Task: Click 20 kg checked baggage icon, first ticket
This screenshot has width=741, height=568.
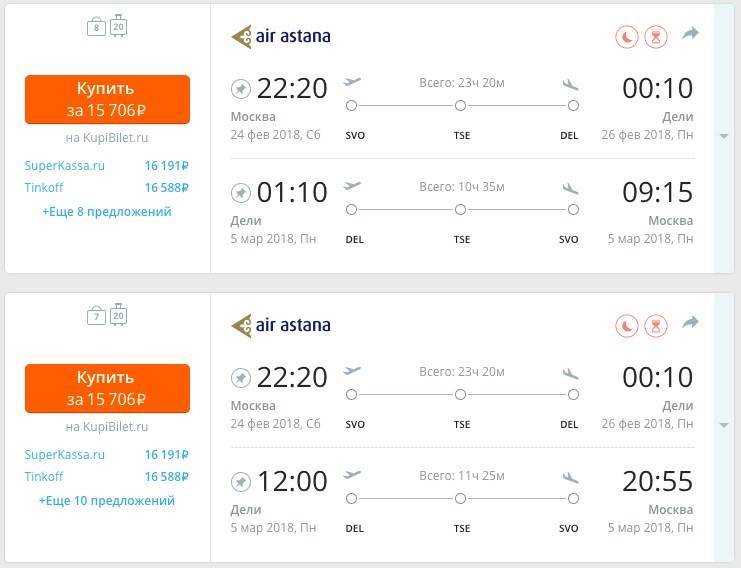Action: click(x=118, y=26)
